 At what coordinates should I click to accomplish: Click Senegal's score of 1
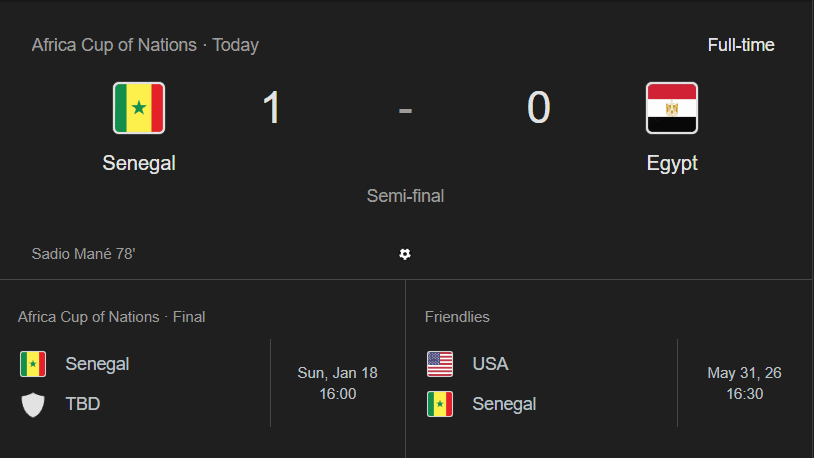271,108
